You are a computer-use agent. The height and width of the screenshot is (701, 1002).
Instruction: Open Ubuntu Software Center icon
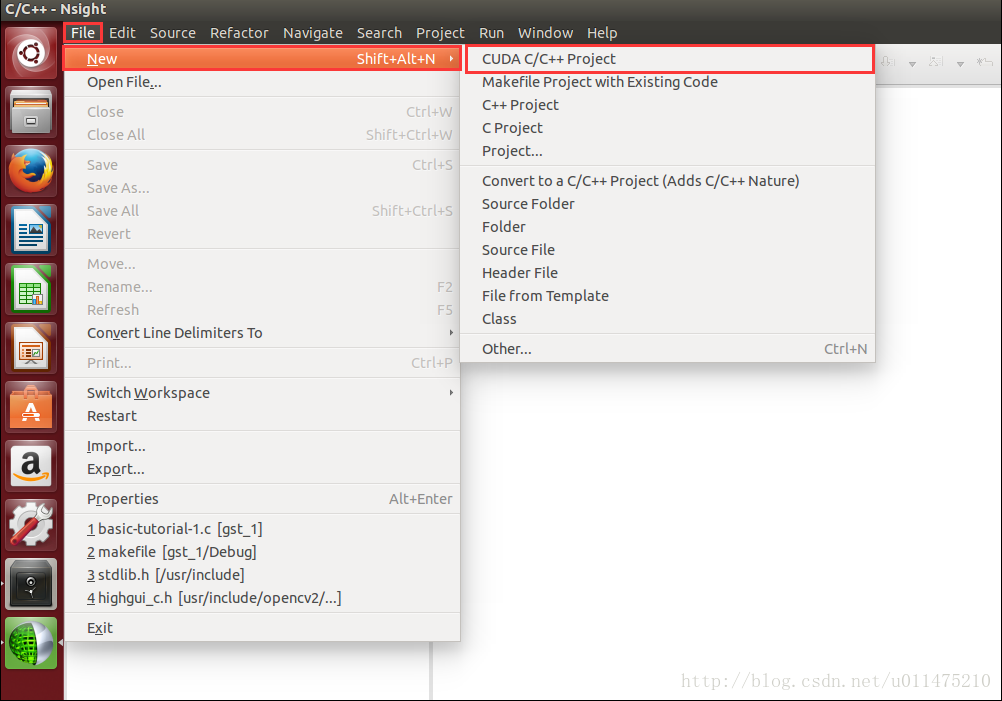pos(31,406)
